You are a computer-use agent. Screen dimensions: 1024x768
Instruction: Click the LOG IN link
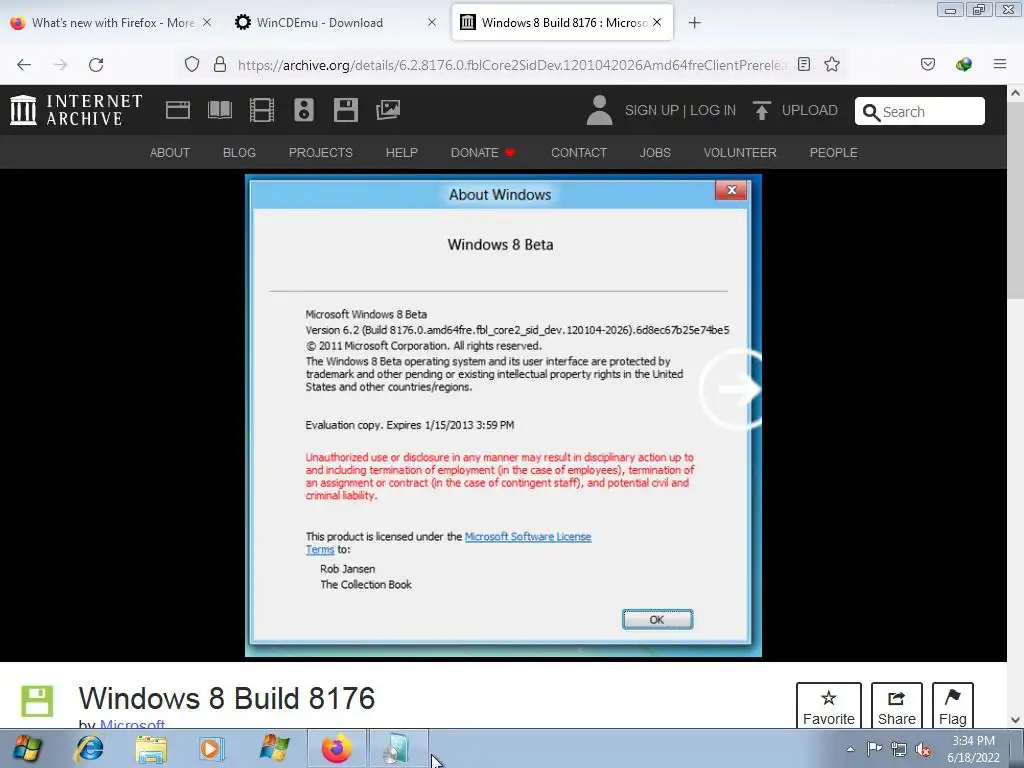[713, 110]
